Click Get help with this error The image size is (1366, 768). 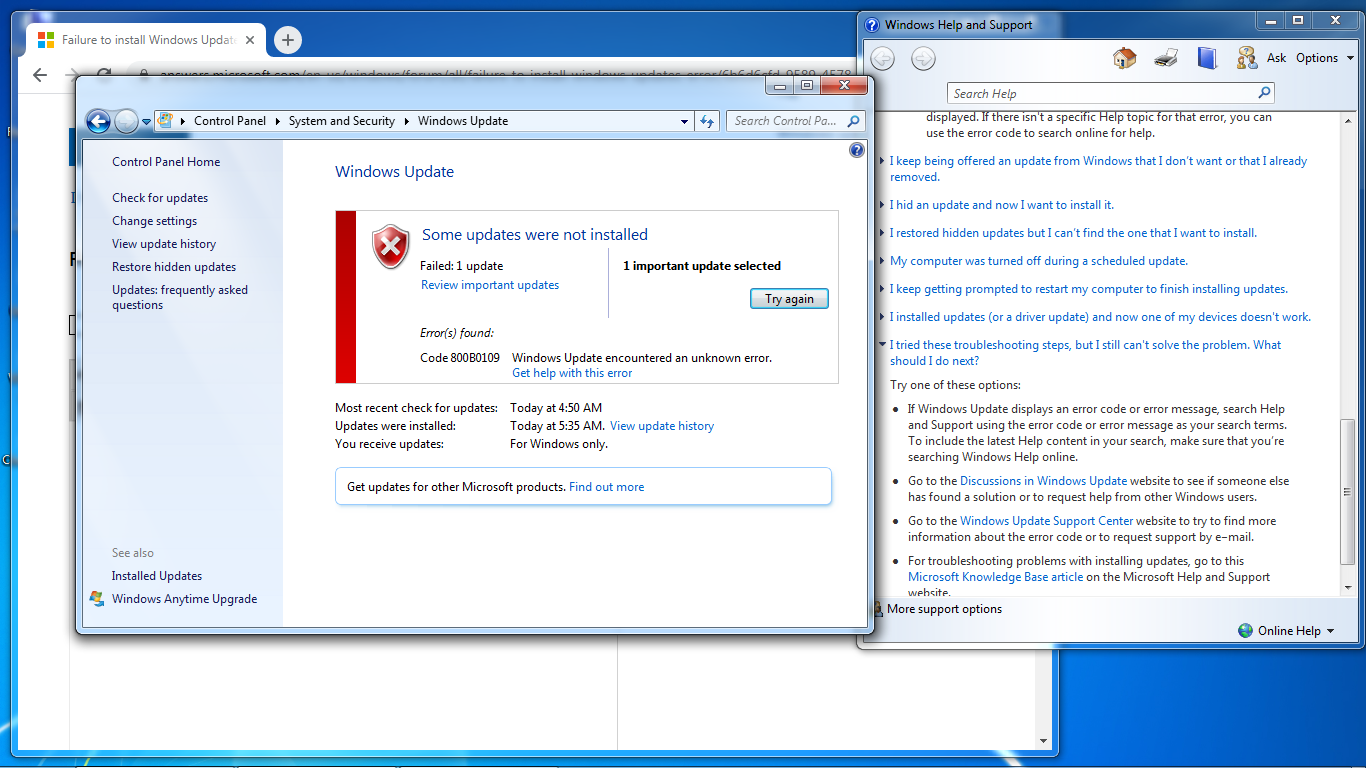(x=572, y=373)
